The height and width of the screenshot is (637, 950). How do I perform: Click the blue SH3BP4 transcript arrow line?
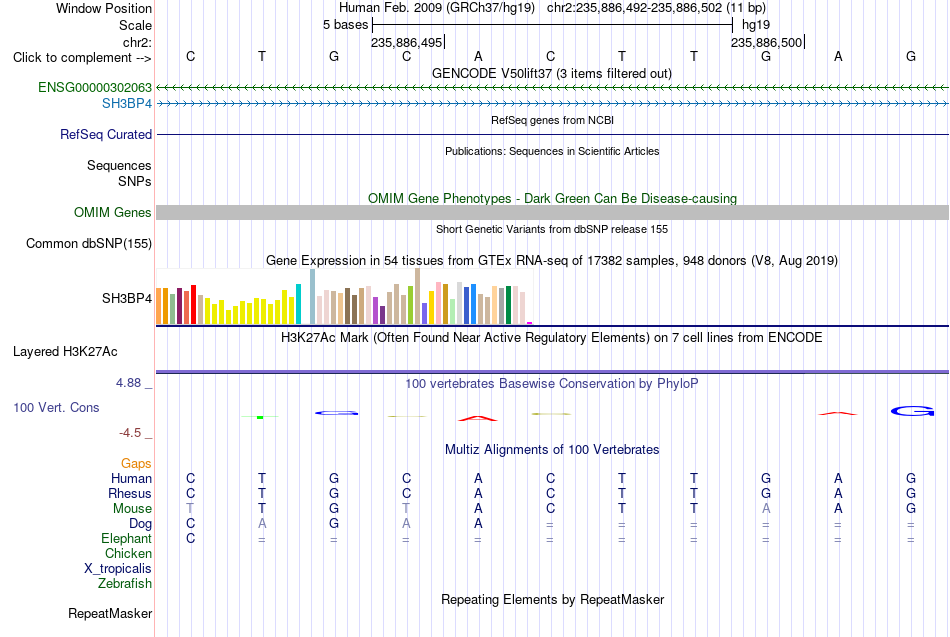552,104
